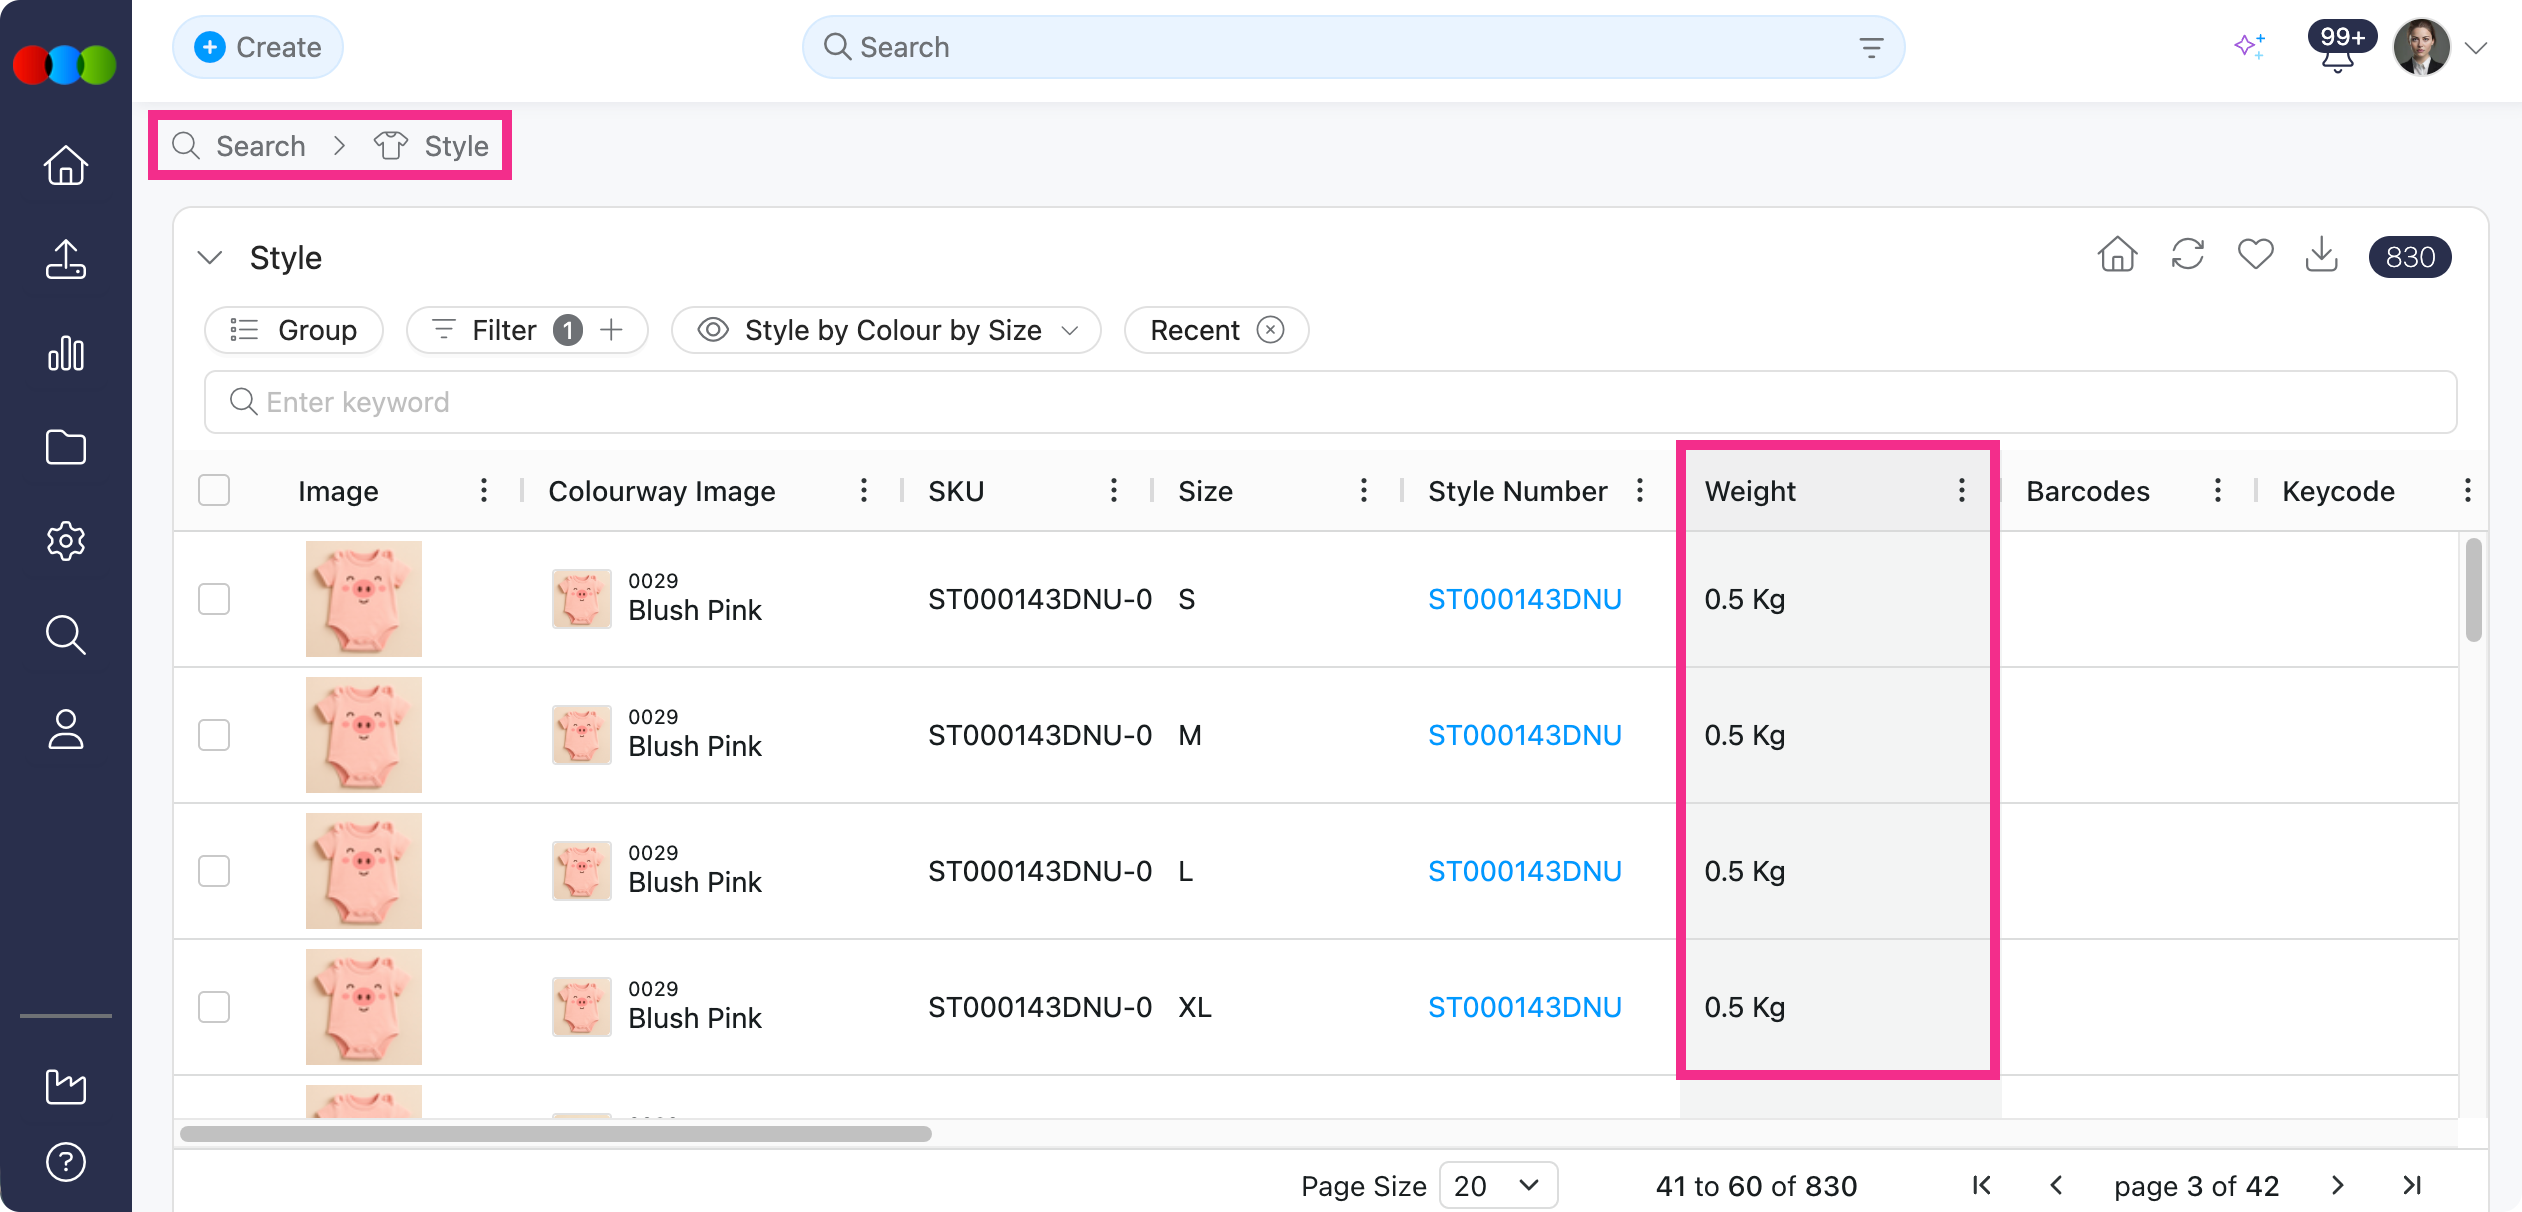Click the AI sparkle assistant icon

point(2249,46)
